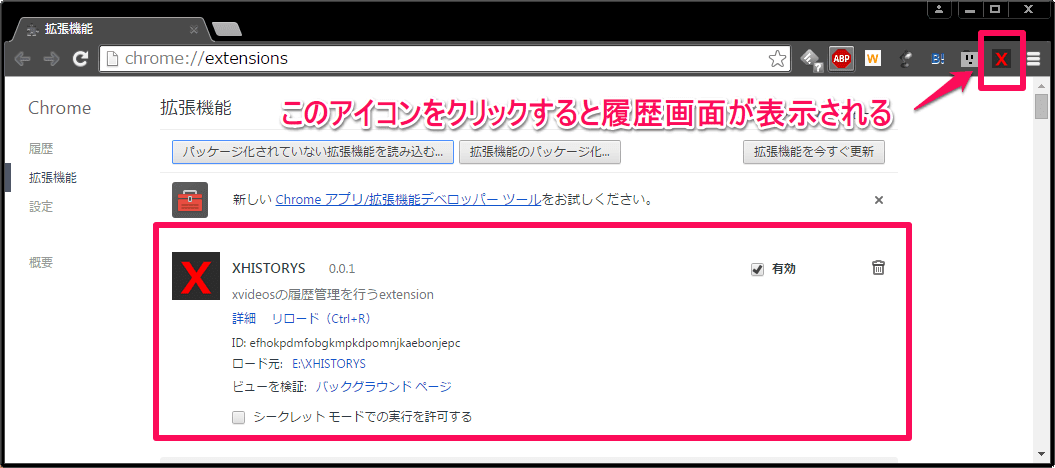This screenshot has width=1055, height=468.
Task: Enable シークレット モードでの実行を許可する checkbox
Action: tap(238, 418)
